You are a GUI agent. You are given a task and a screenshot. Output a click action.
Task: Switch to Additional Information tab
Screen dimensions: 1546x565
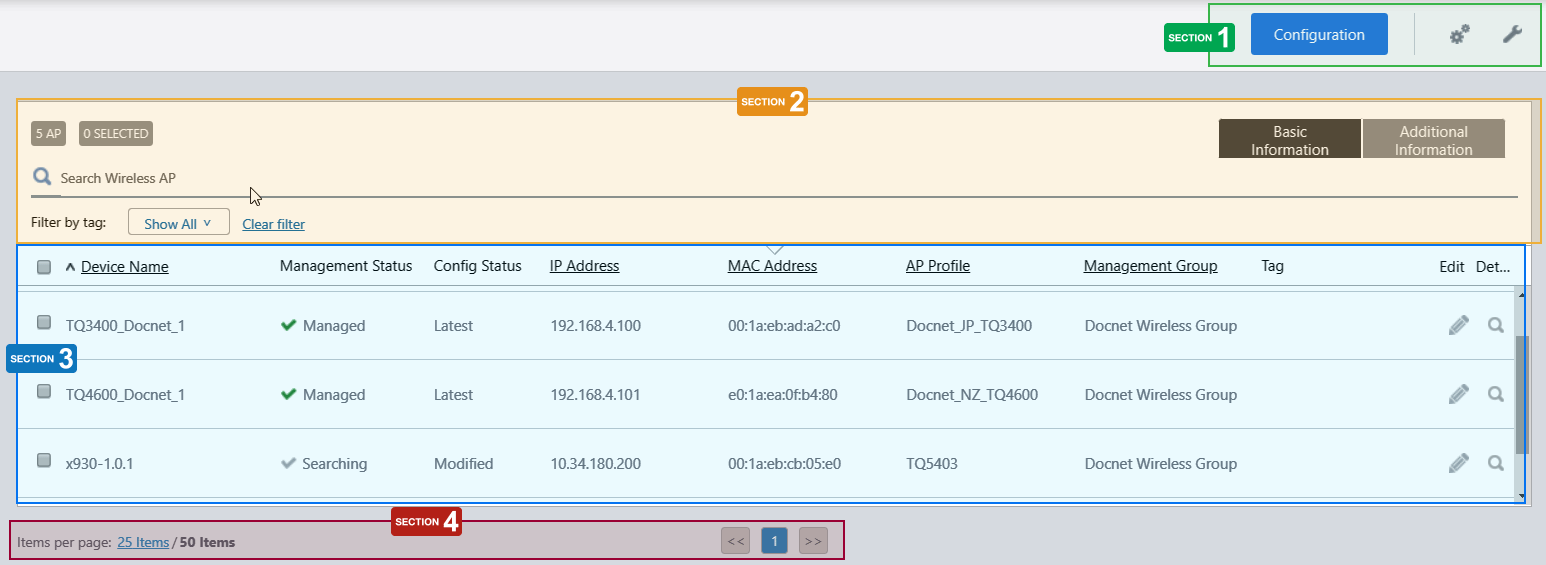pos(1433,140)
